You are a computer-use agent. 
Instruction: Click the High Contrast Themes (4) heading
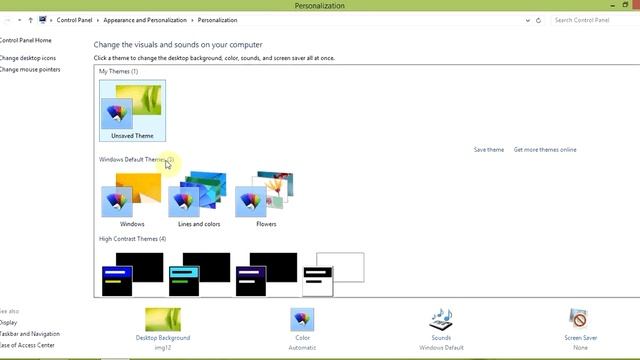click(x=133, y=239)
